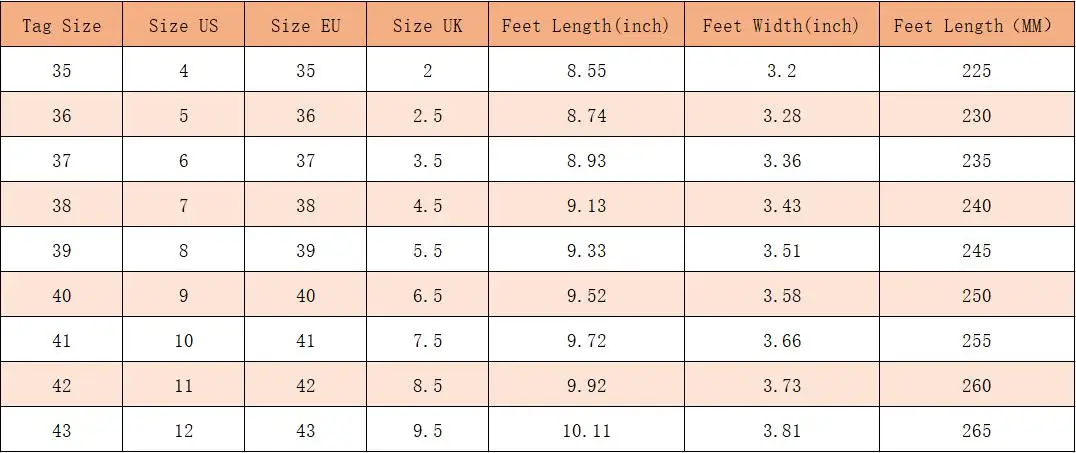Select the 8.55 feet length cell
This screenshot has width=1076, height=453.
point(586,71)
